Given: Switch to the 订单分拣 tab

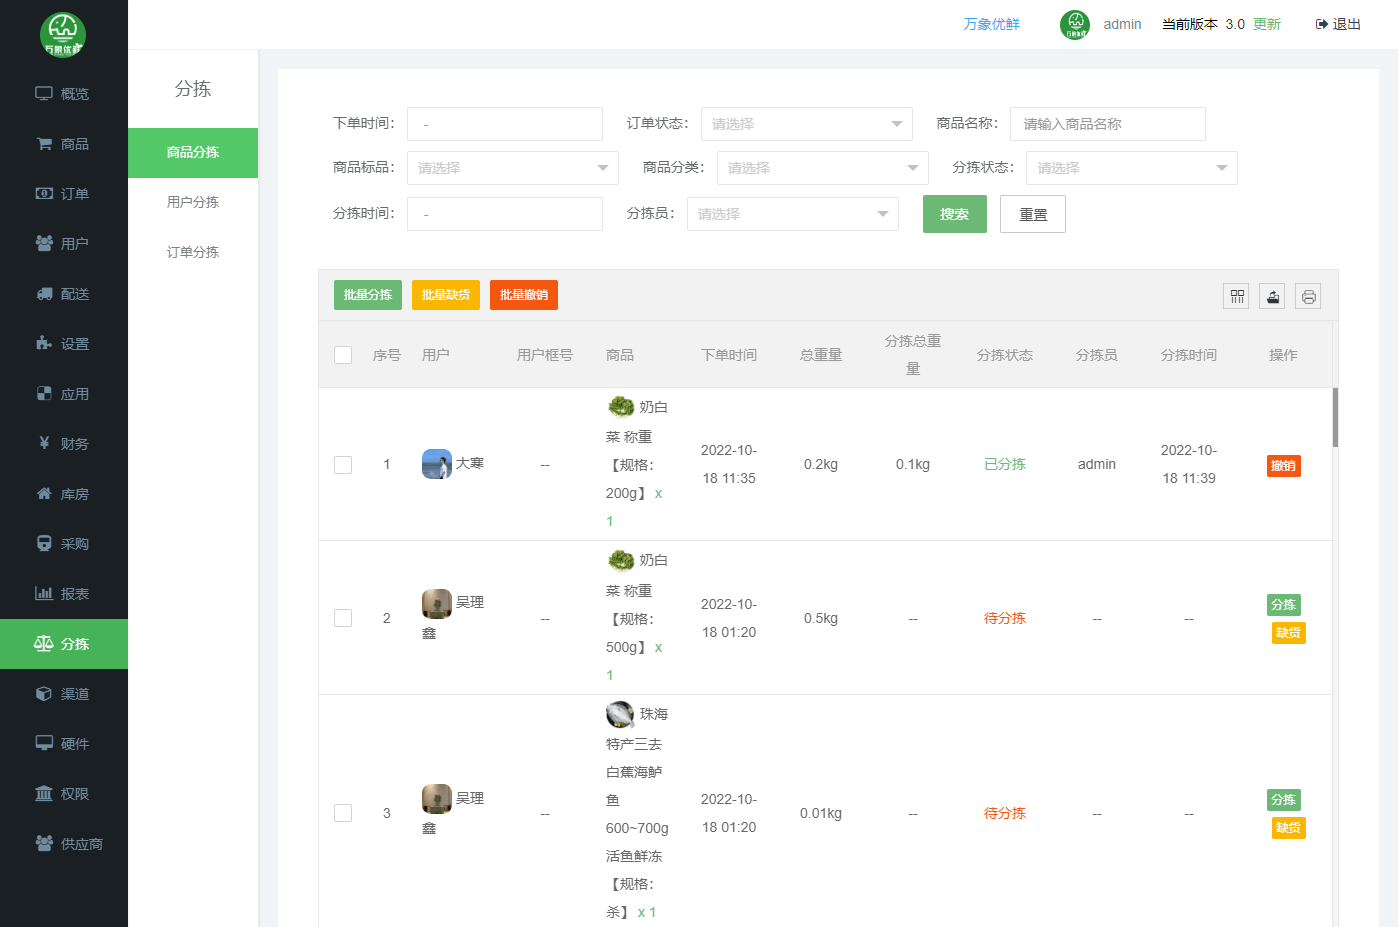Looking at the screenshot, I should tap(193, 252).
